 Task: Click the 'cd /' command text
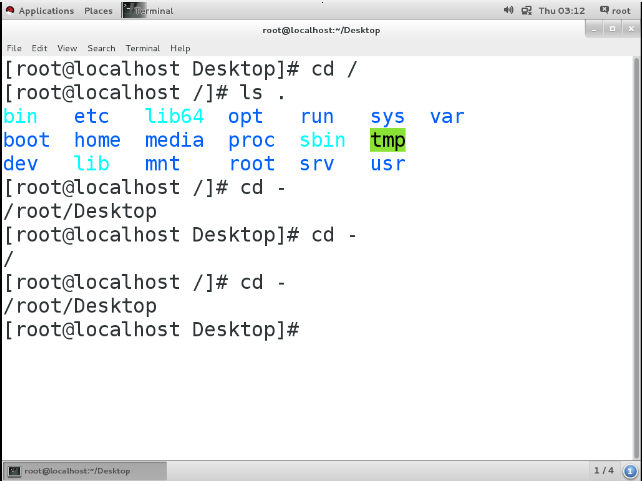[x=335, y=69]
